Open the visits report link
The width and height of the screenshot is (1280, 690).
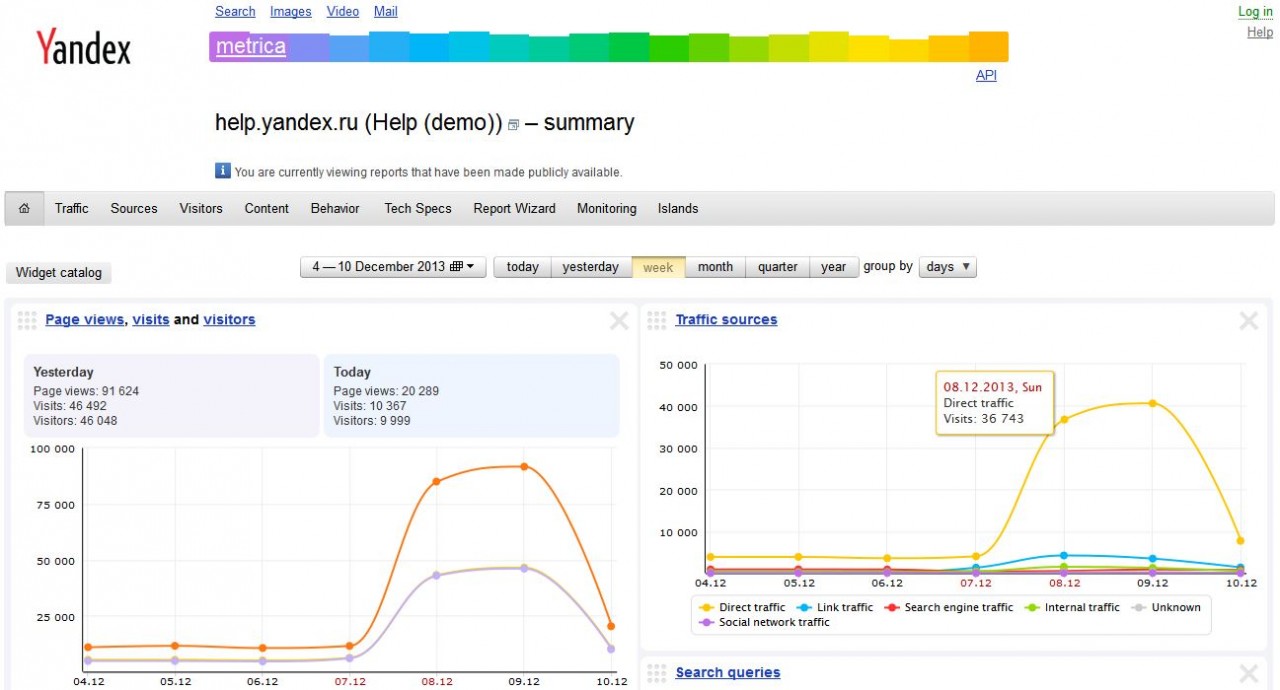[x=151, y=320]
